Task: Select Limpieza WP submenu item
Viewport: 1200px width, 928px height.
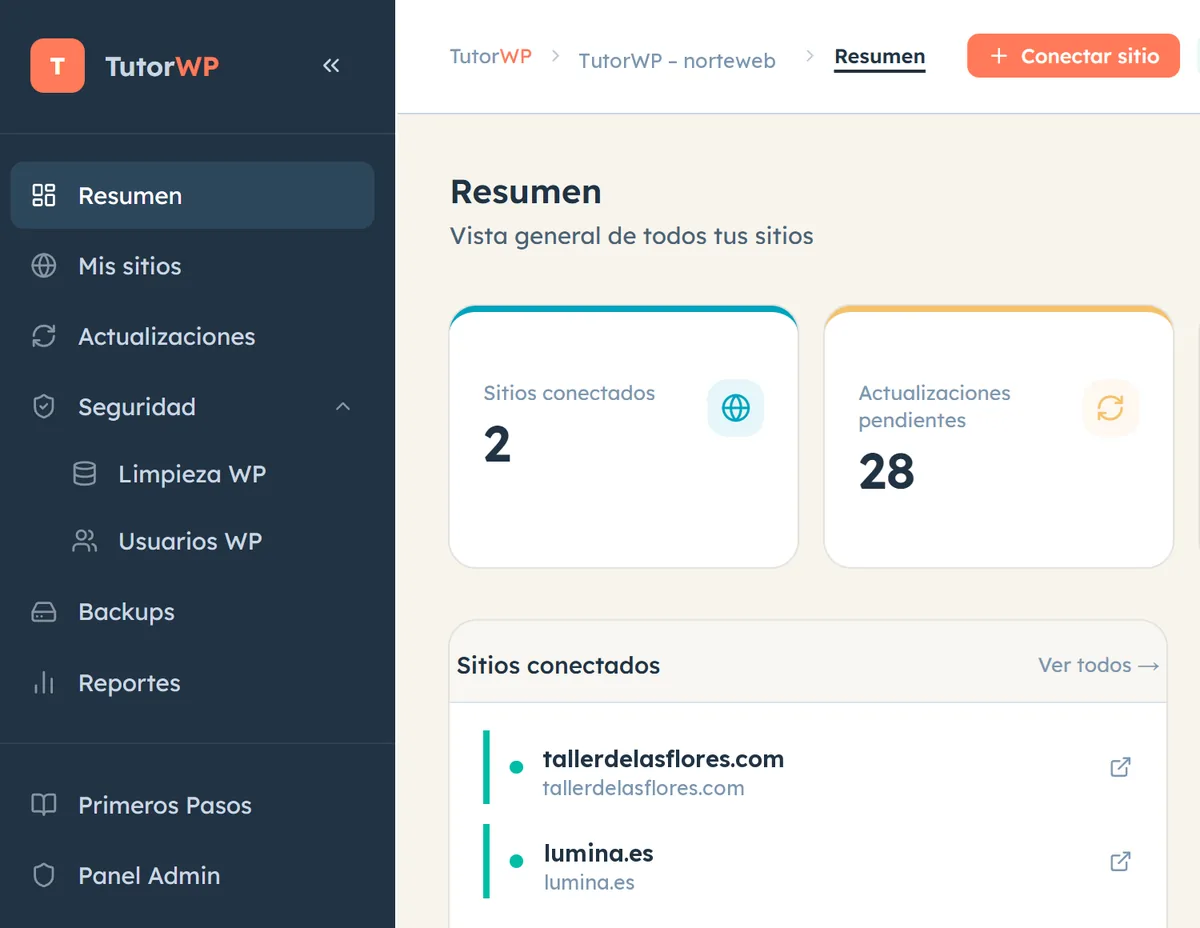Action: (192, 474)
